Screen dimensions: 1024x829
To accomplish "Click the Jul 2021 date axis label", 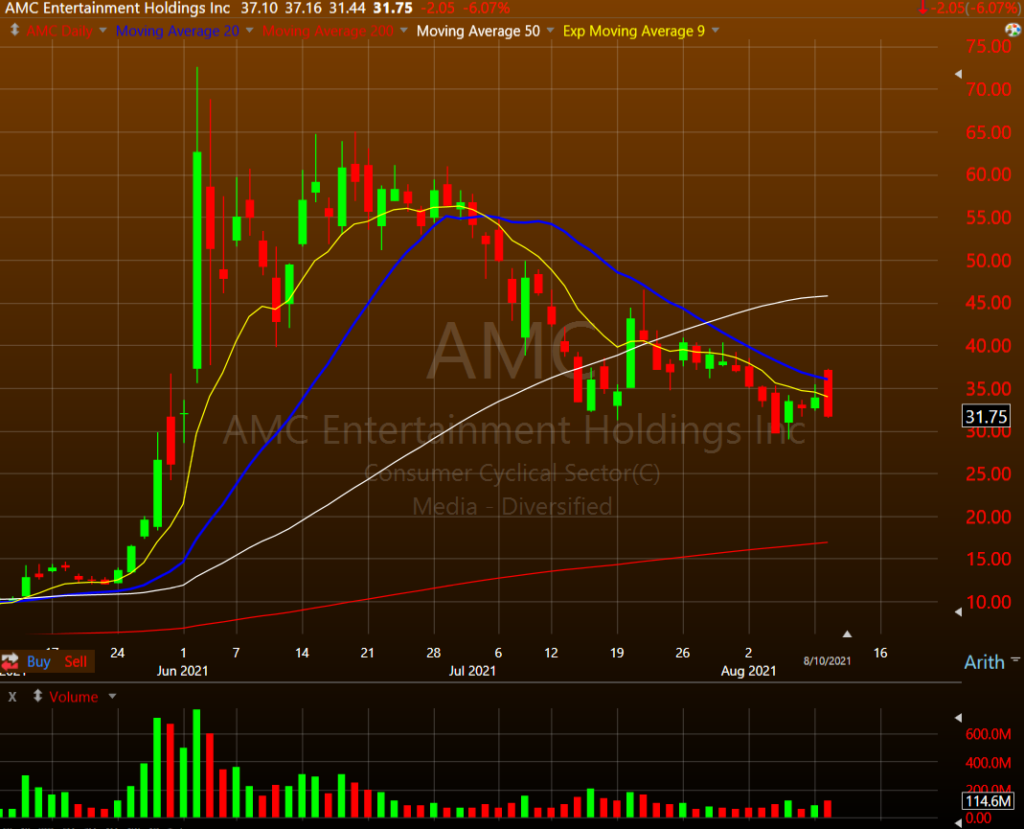I will coord(472,670).
